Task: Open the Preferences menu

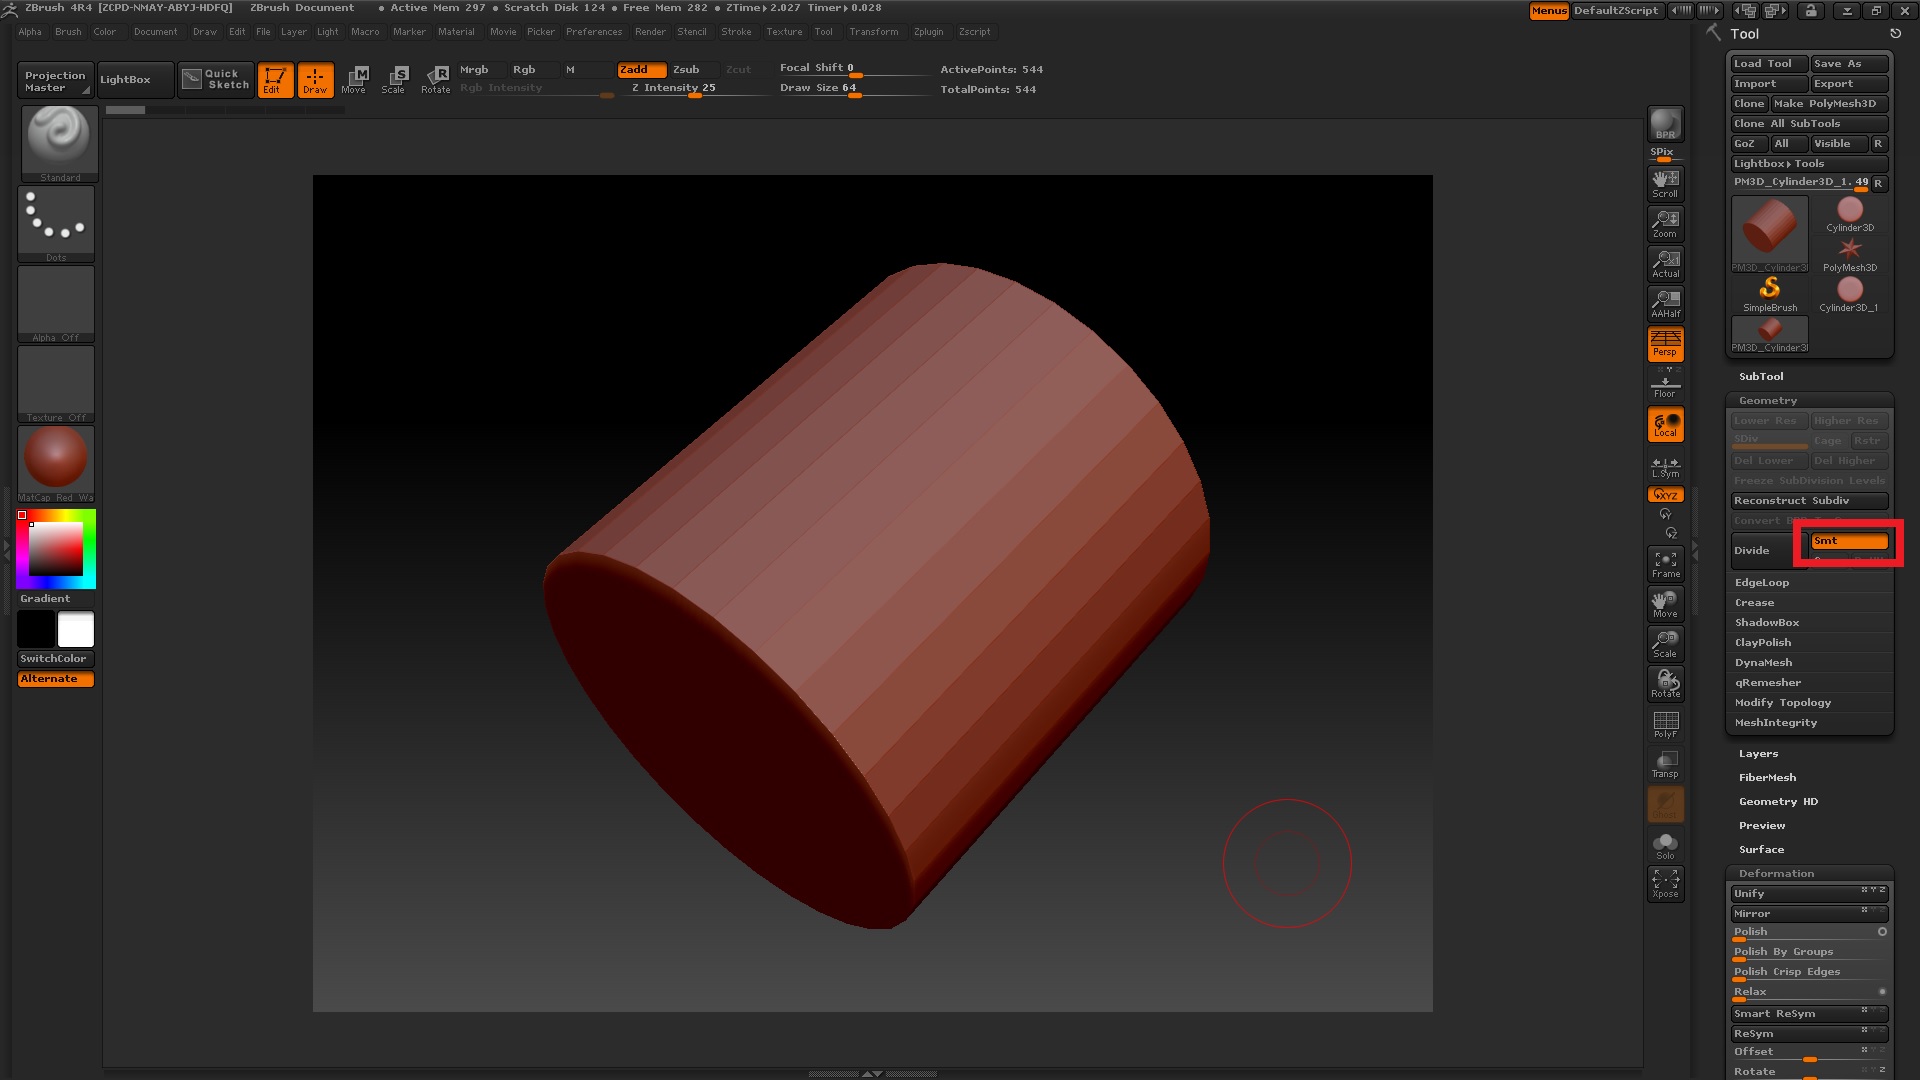Action: (x=594, y=32)
